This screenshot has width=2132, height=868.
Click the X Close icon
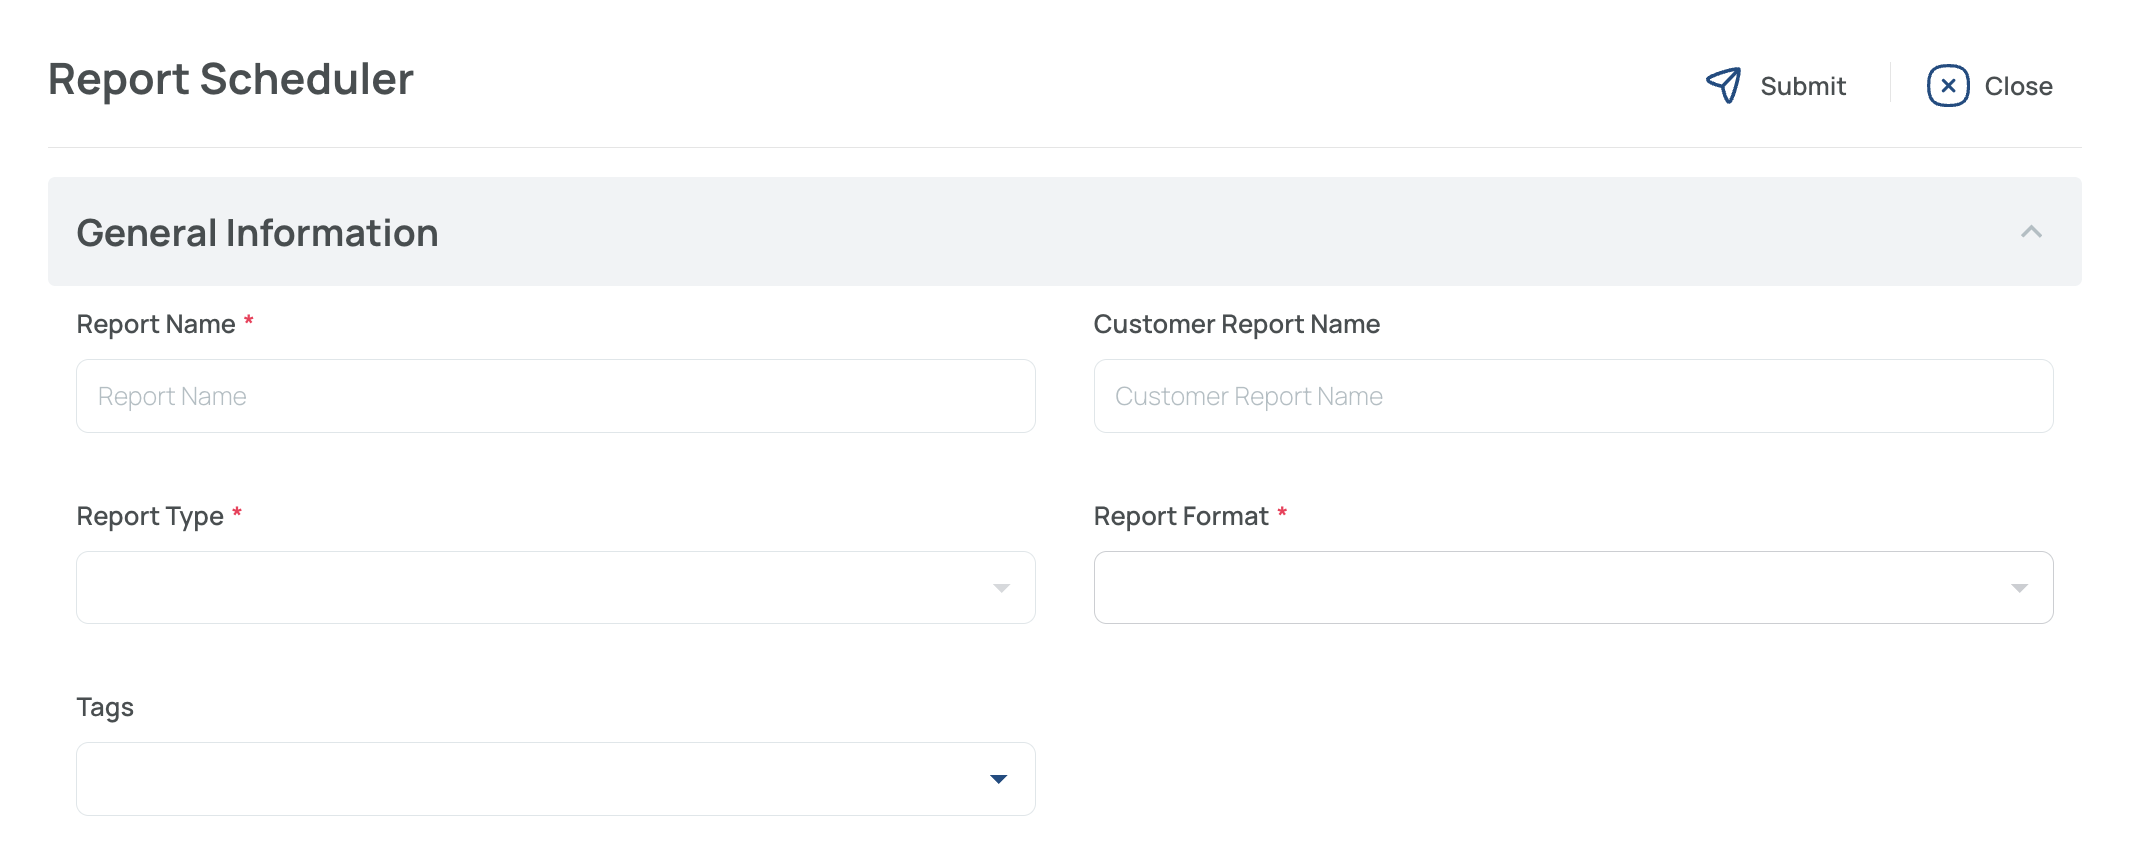click(1947, 86)
